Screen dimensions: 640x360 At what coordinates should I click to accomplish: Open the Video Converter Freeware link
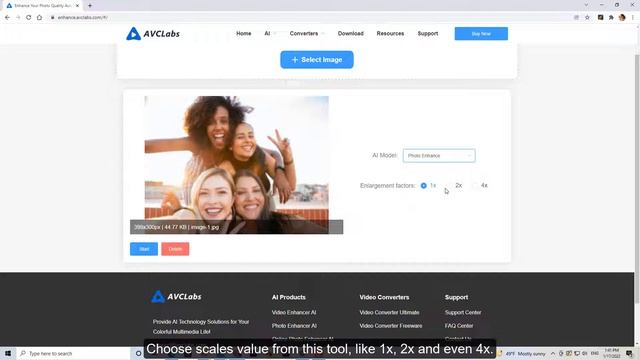coord(391,326)
